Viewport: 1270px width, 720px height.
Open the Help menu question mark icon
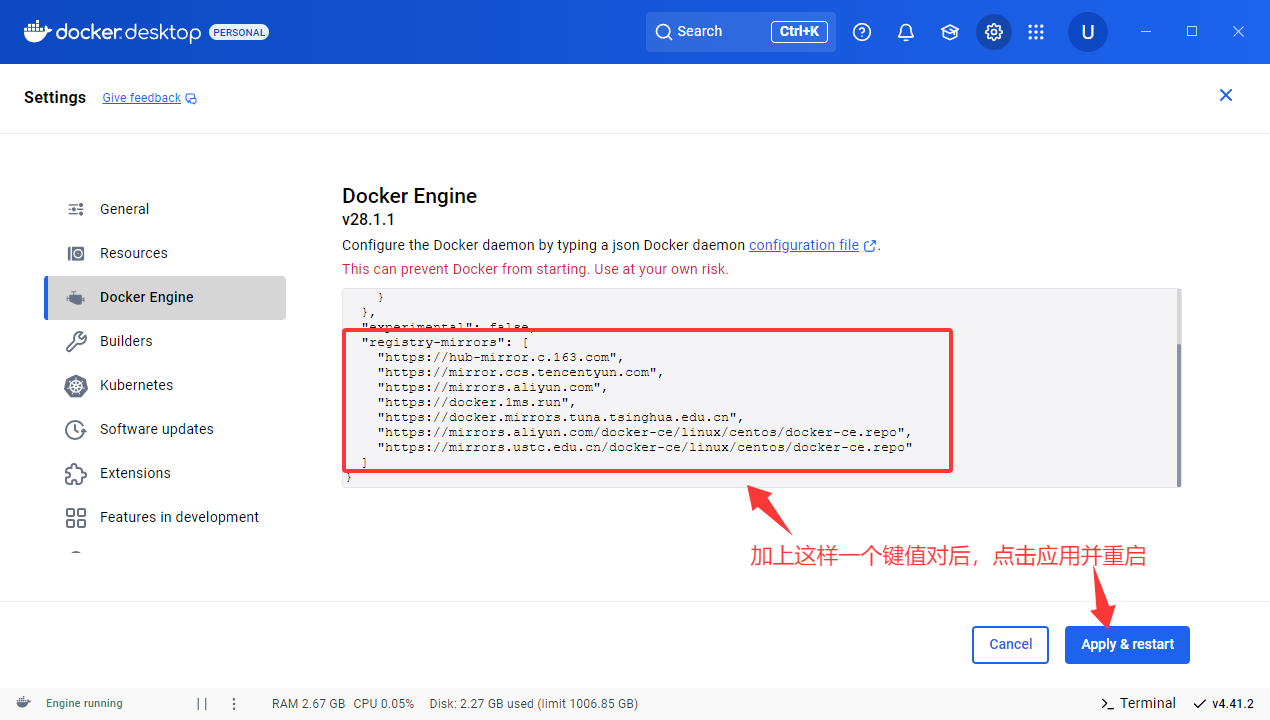pyautogui.click(x=862, y=32)
